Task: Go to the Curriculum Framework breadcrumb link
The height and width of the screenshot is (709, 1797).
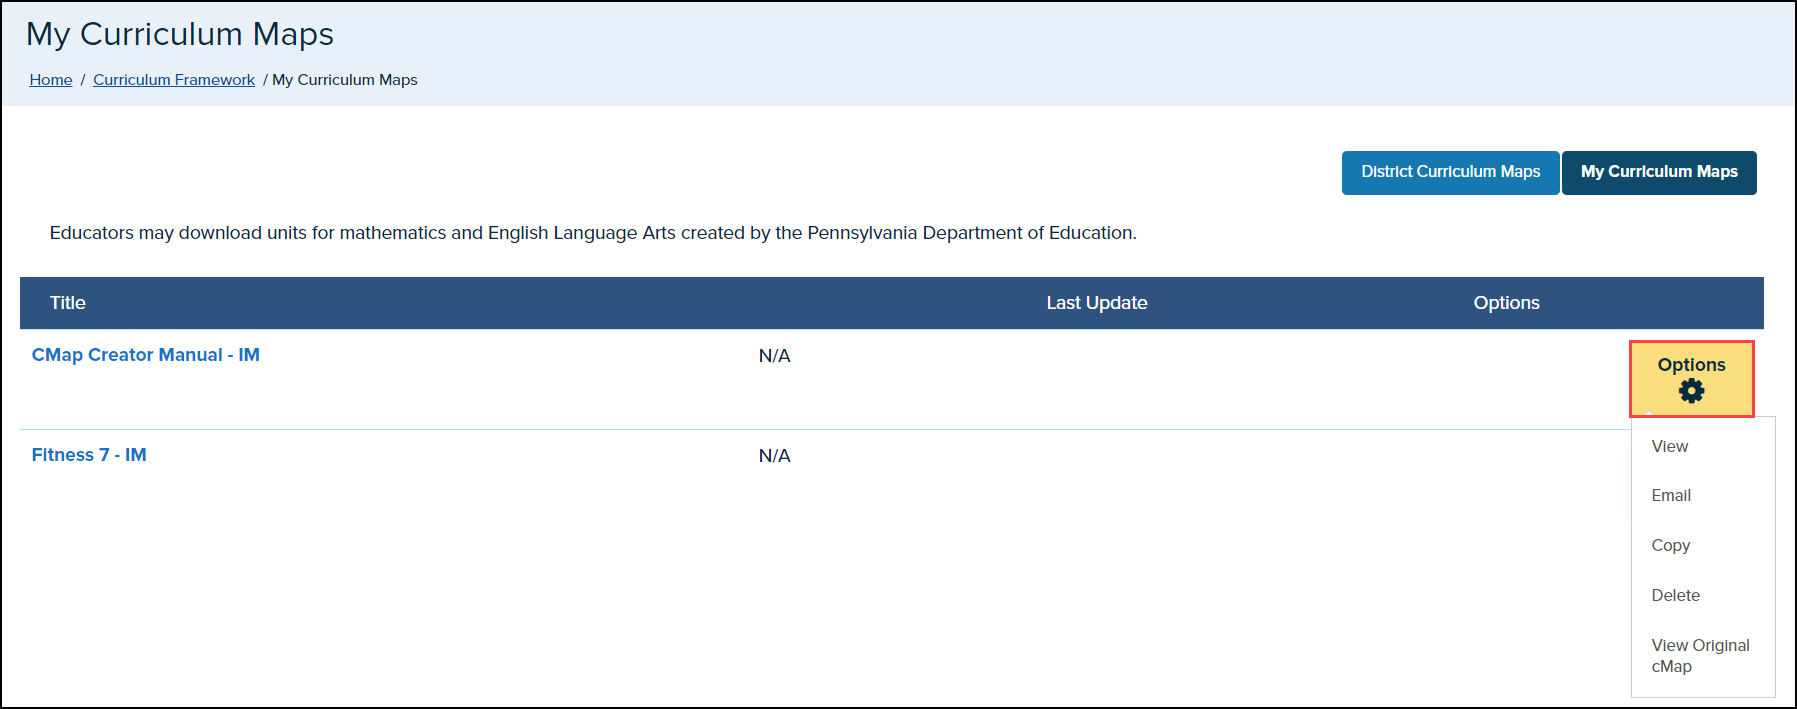Action: point(174,80)
